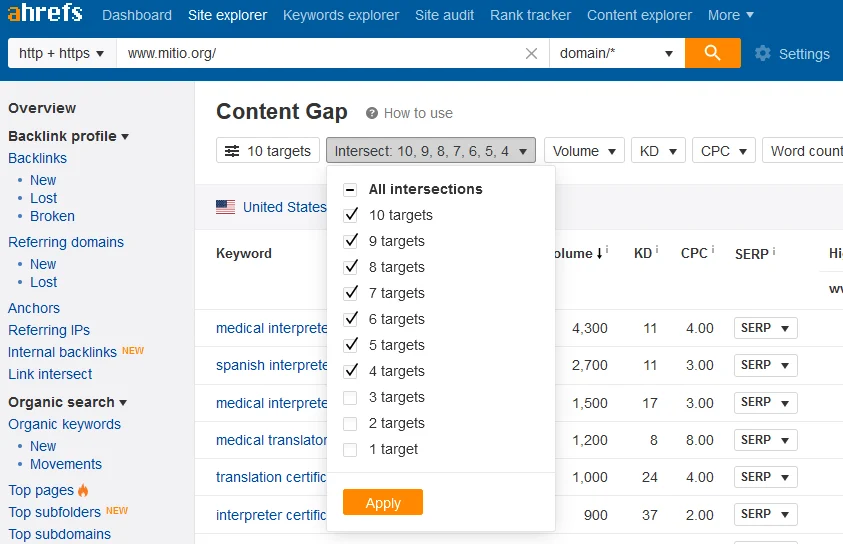Viewport: 843px width, 544px height.
Task: Enable the 1 target checkbox
Action: click(350, 450)
